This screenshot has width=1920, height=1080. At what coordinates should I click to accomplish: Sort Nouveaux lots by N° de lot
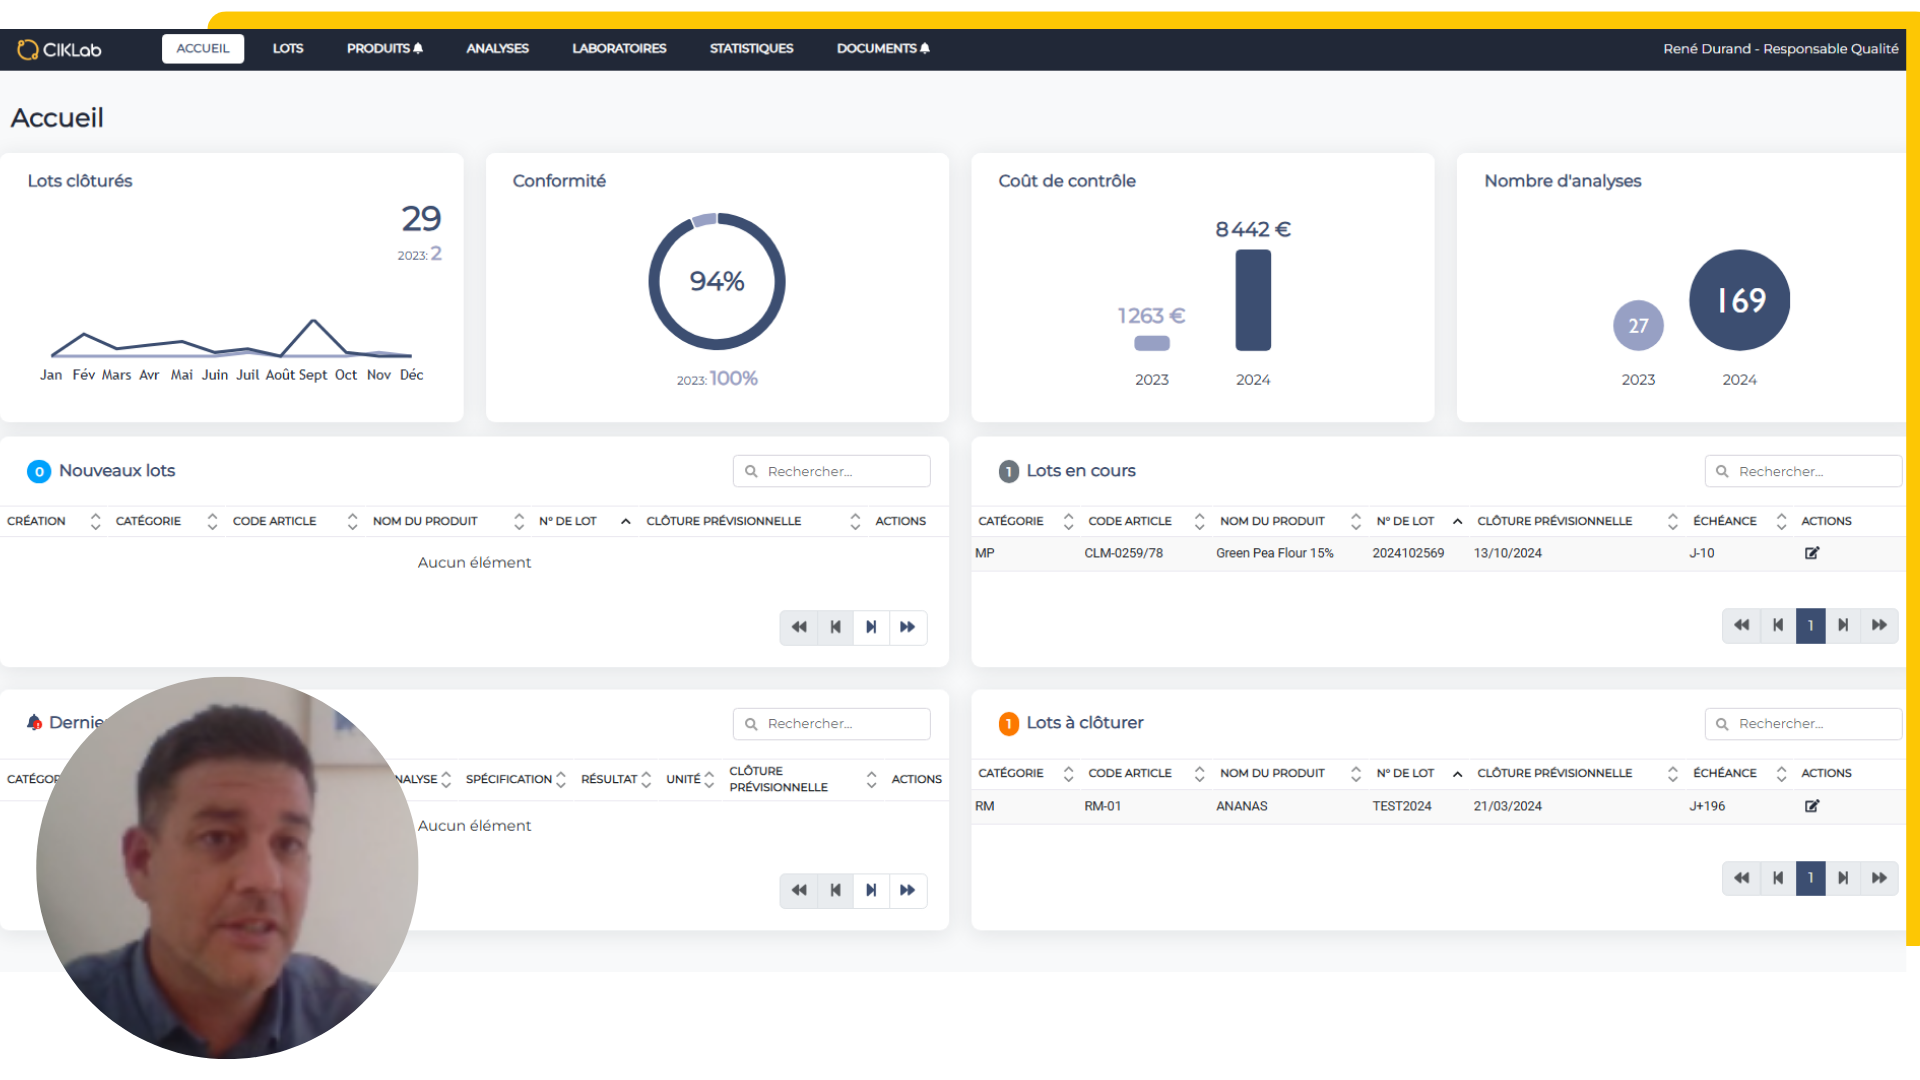pos(625,521)
